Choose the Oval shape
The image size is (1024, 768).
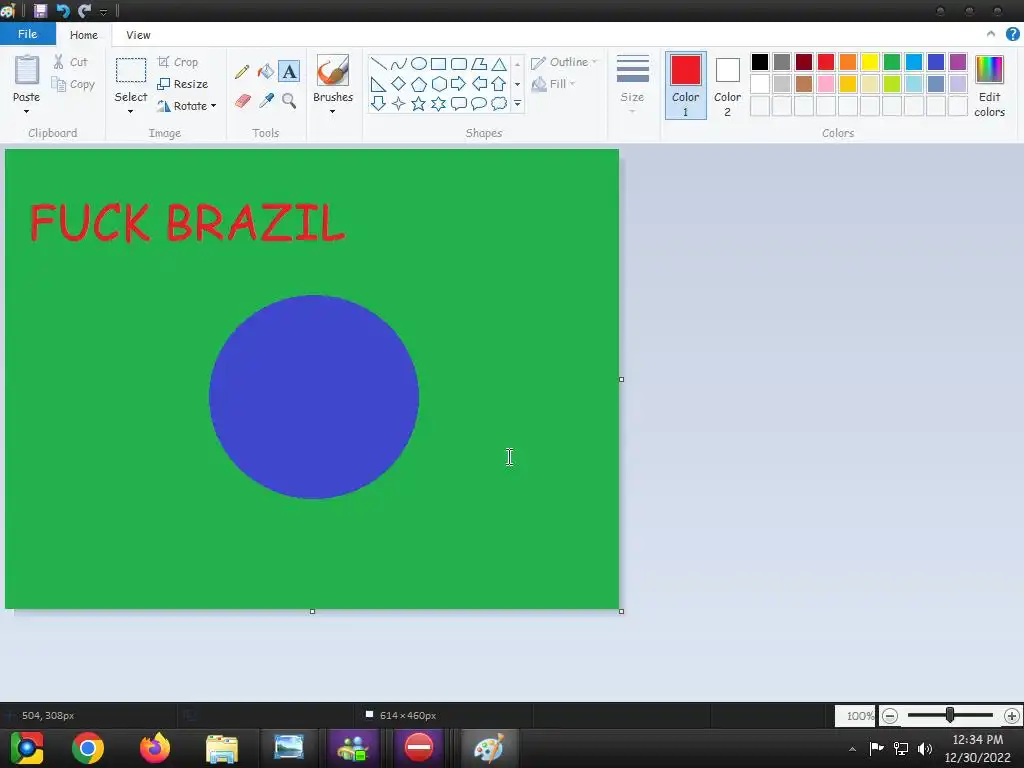tap(419, 64)
